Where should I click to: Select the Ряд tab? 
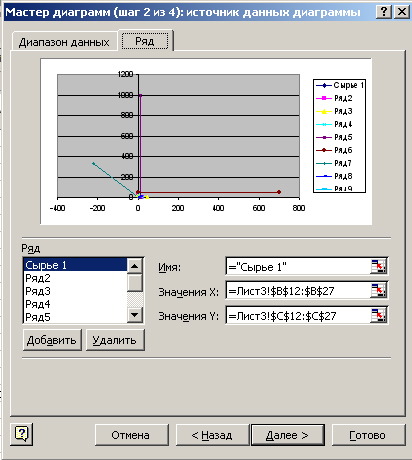[145, 41]
